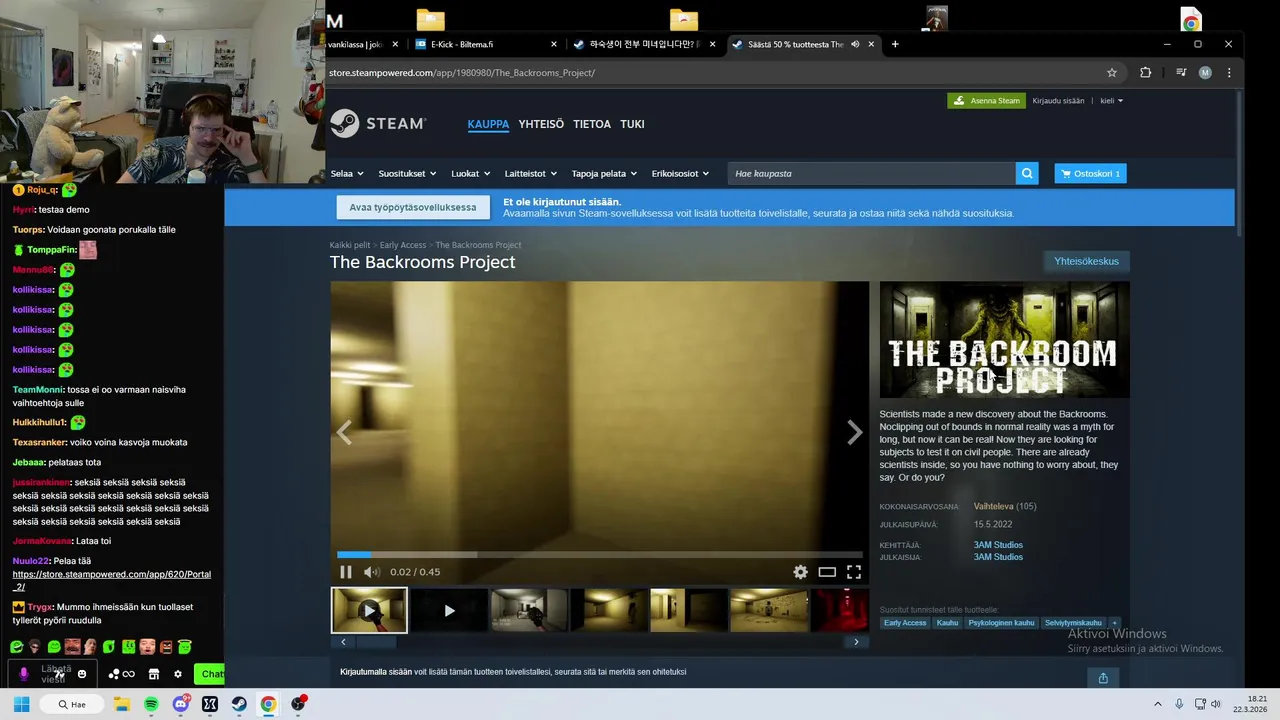1280x720 pixels.
Task: Enter fullscreen for the trailer video
Action: coord(854,572)
